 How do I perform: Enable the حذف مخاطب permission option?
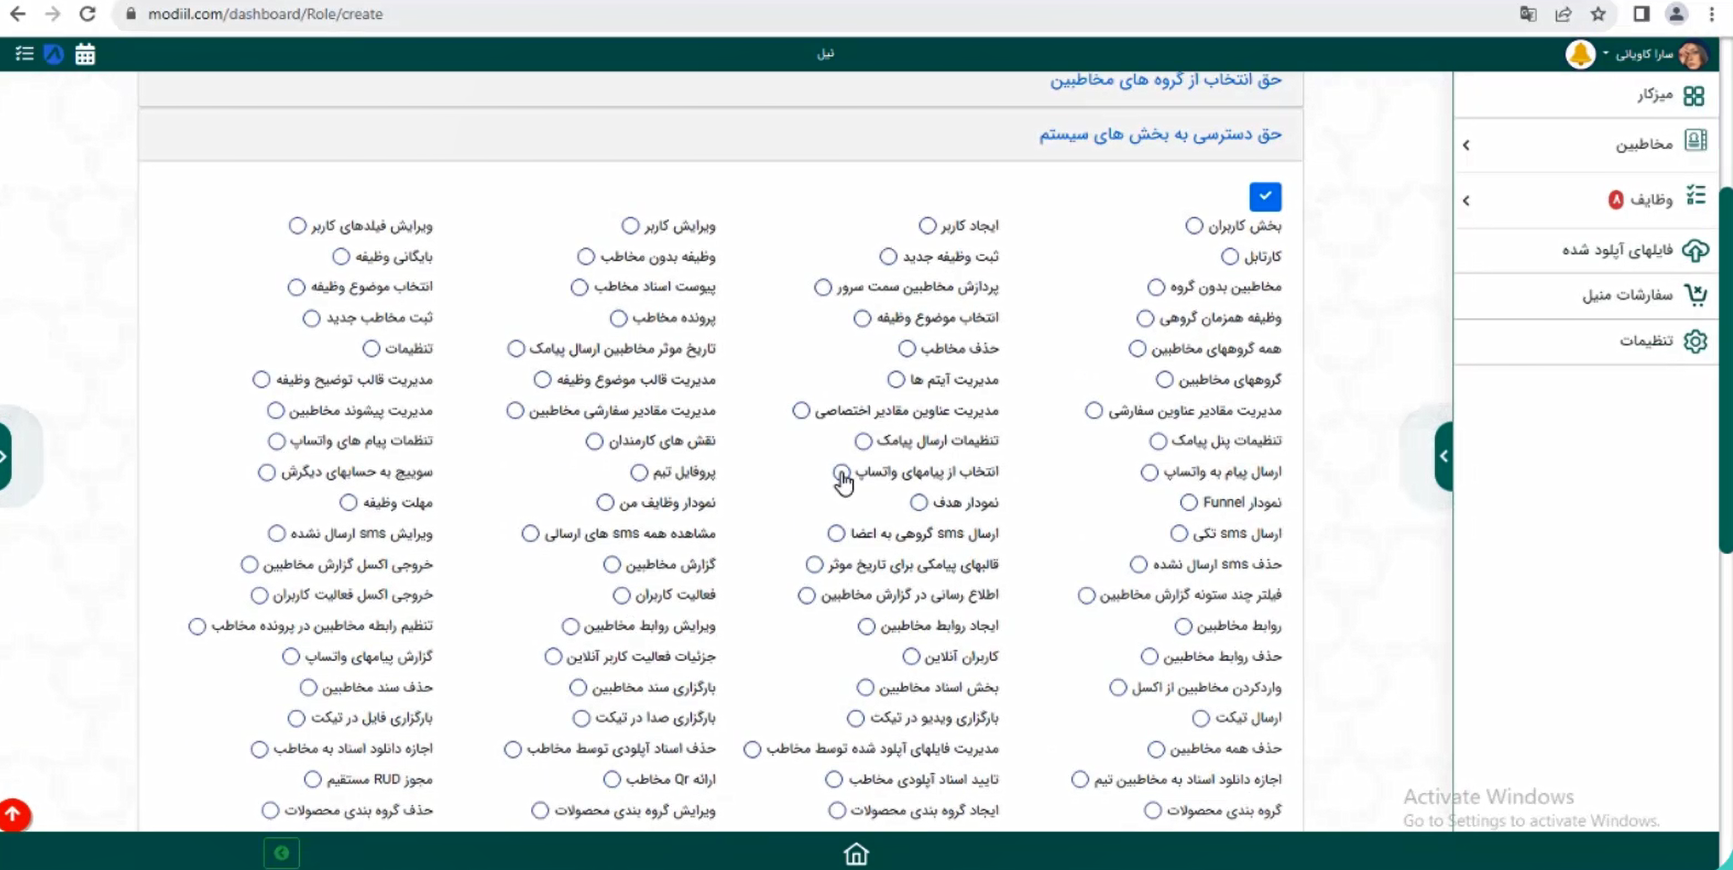[907, 349]
